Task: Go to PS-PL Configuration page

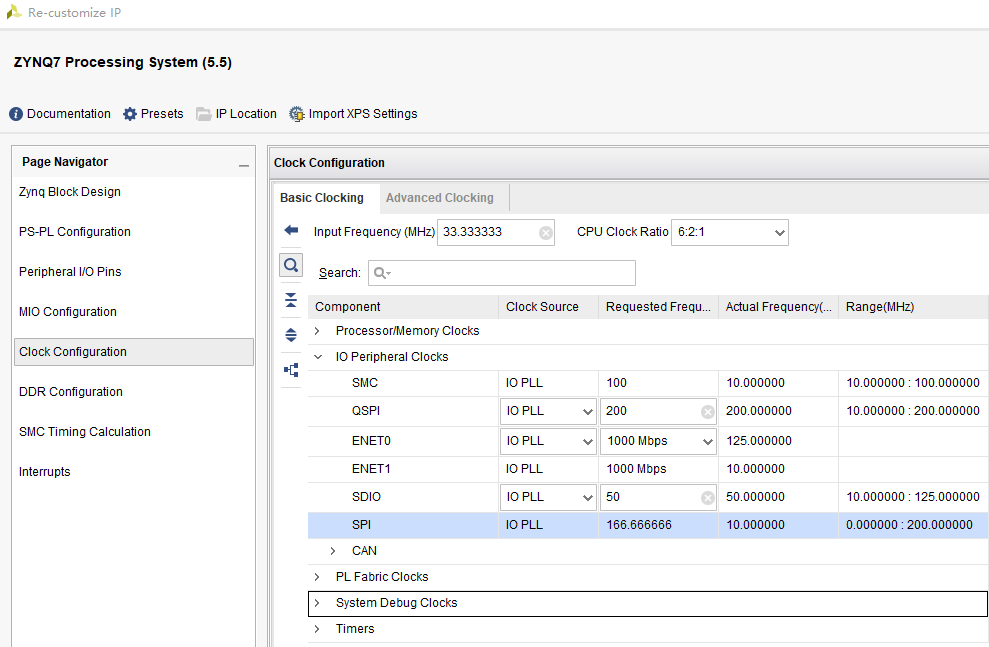Action: (x=74, y=232)
